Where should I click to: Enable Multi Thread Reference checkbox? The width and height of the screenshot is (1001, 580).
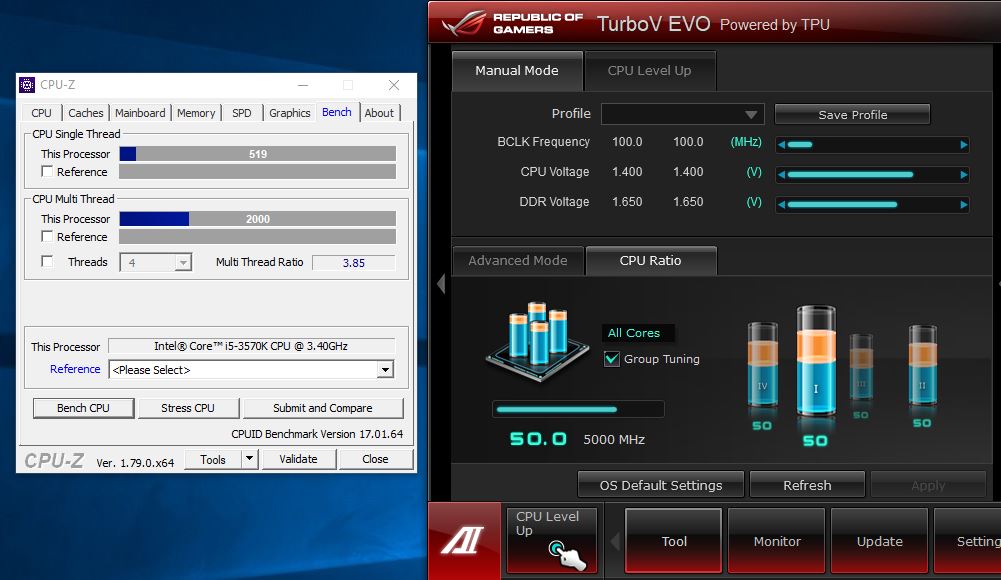coord(47,237)
